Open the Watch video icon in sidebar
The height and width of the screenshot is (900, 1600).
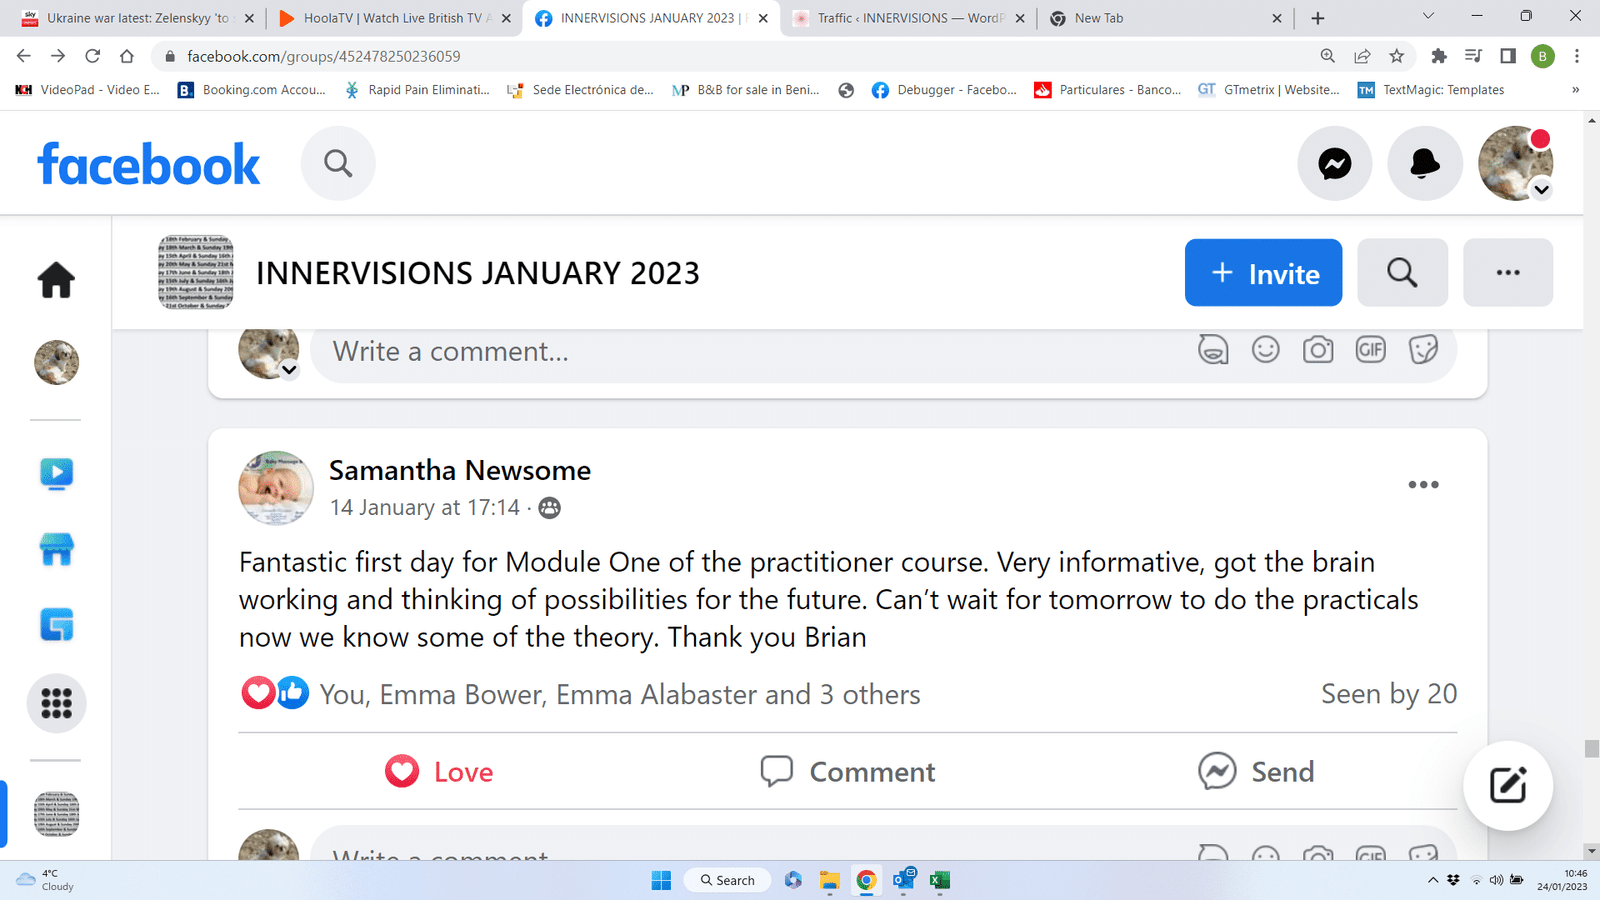coord(56,472)
